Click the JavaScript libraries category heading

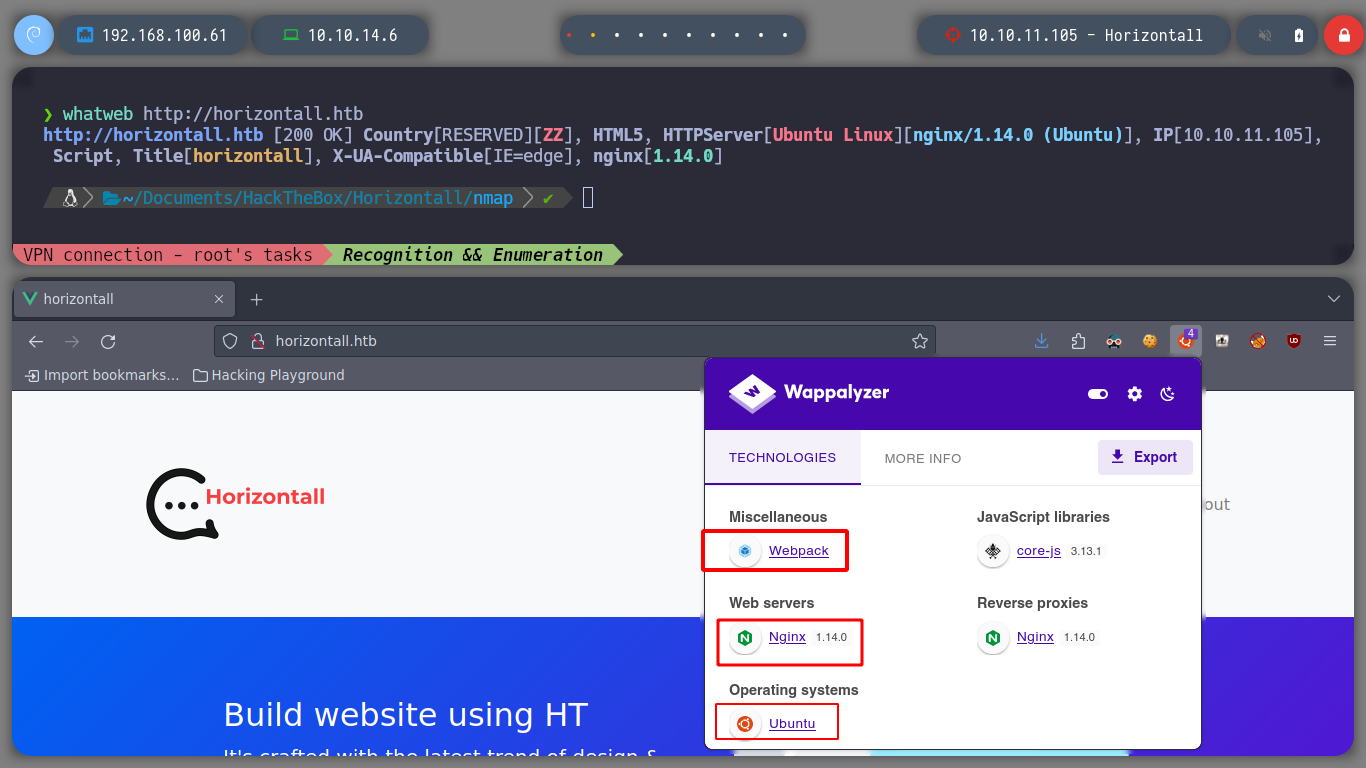tap(1043, 517)
